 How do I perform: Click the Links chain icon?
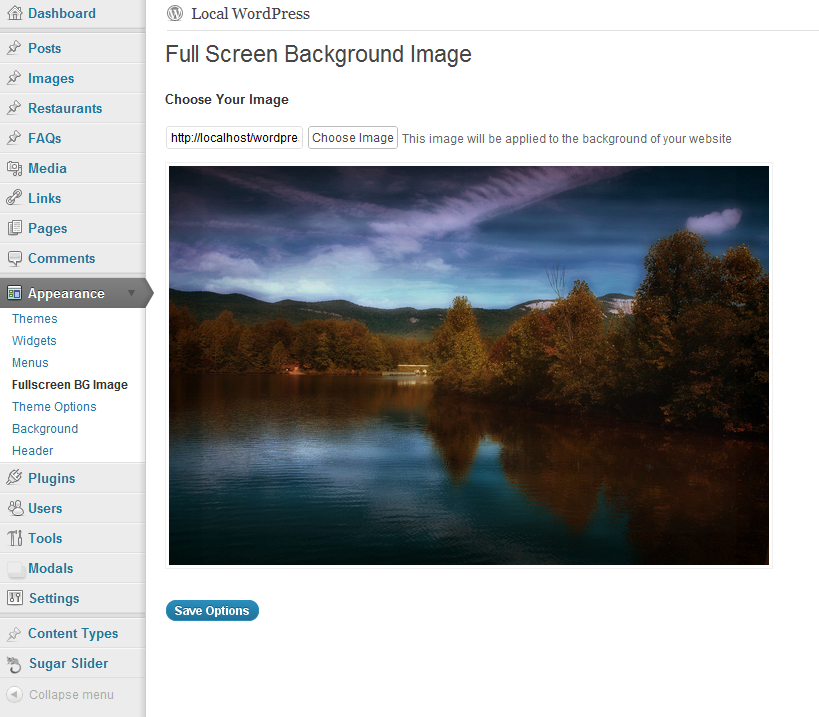(x=14, y=198)
